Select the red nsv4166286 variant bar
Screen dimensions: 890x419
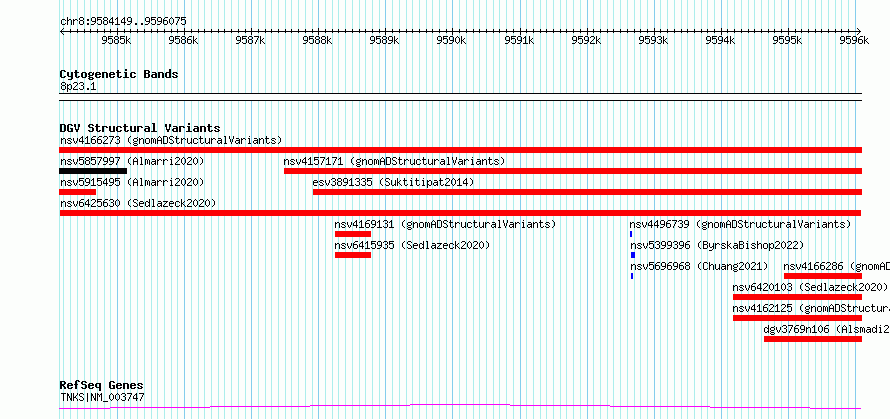[x=822, y=276]
